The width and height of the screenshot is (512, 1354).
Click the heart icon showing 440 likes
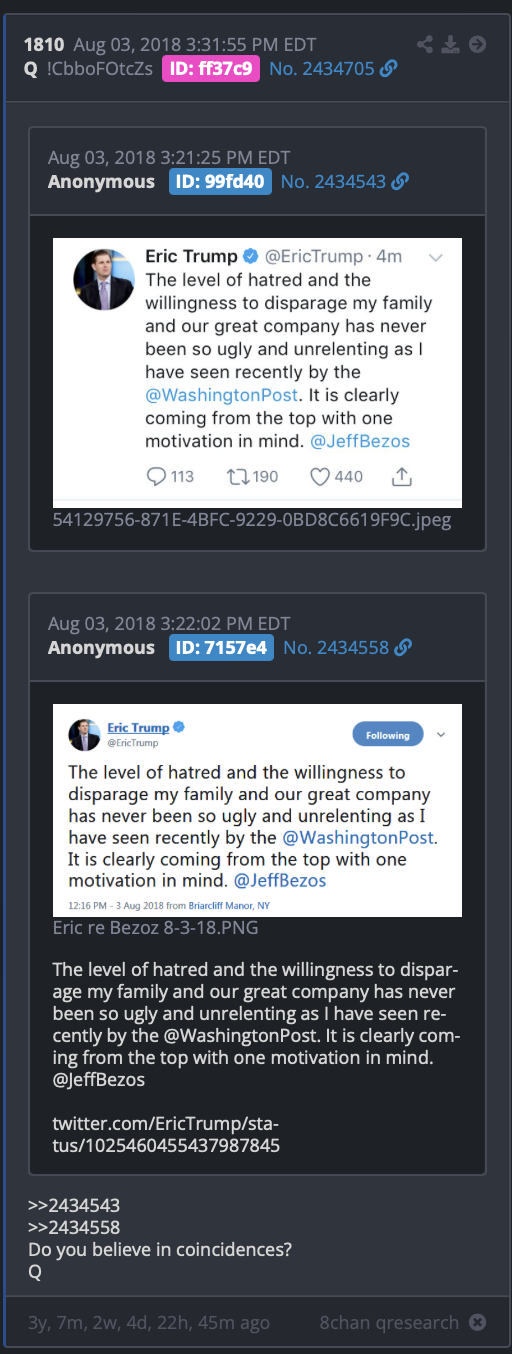pos(320,477)
